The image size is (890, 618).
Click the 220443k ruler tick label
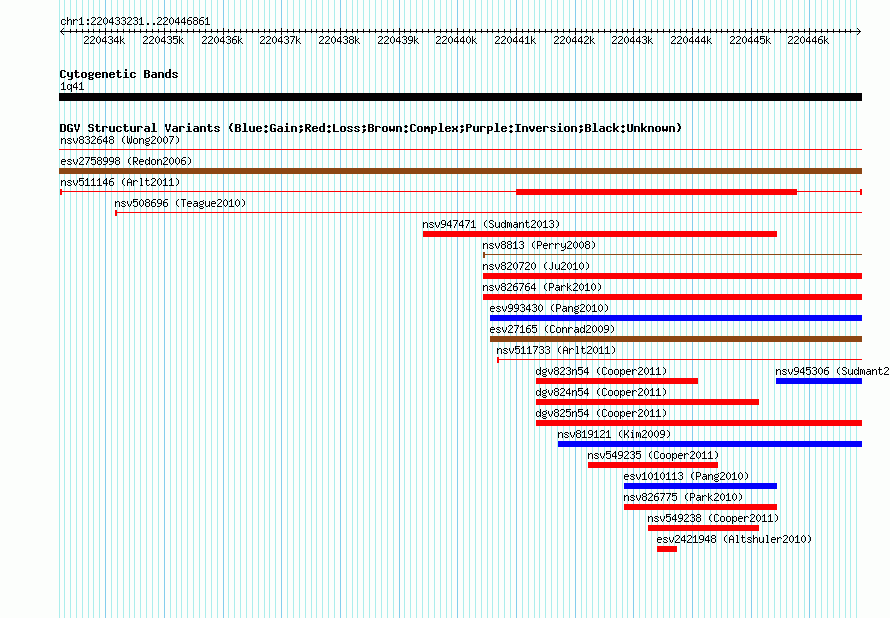coord(632,40)
